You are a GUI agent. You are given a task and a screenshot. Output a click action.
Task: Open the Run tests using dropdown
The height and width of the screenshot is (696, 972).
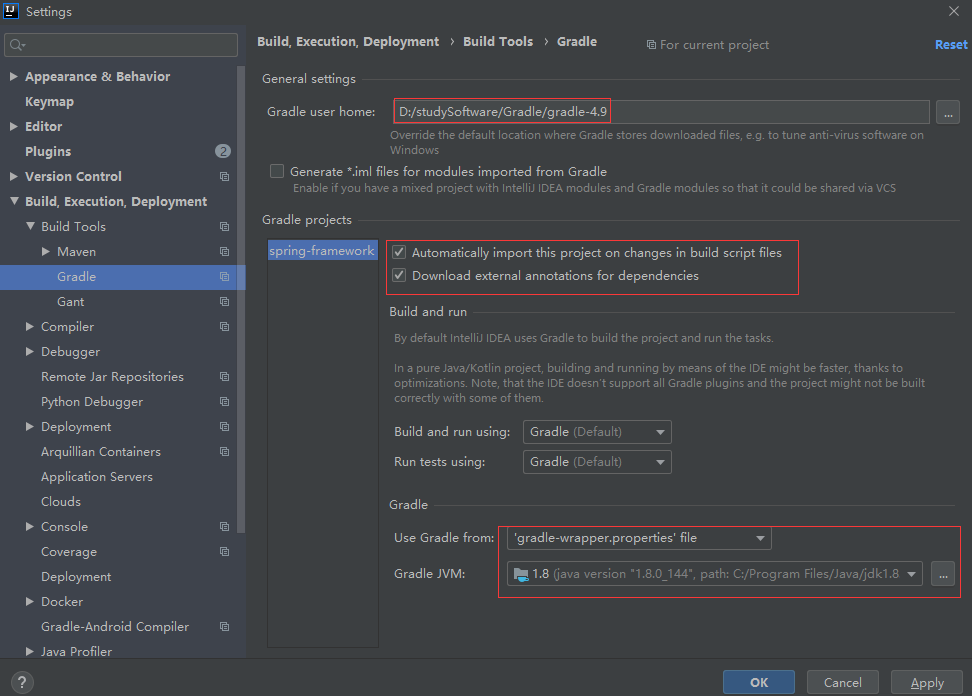597,462
